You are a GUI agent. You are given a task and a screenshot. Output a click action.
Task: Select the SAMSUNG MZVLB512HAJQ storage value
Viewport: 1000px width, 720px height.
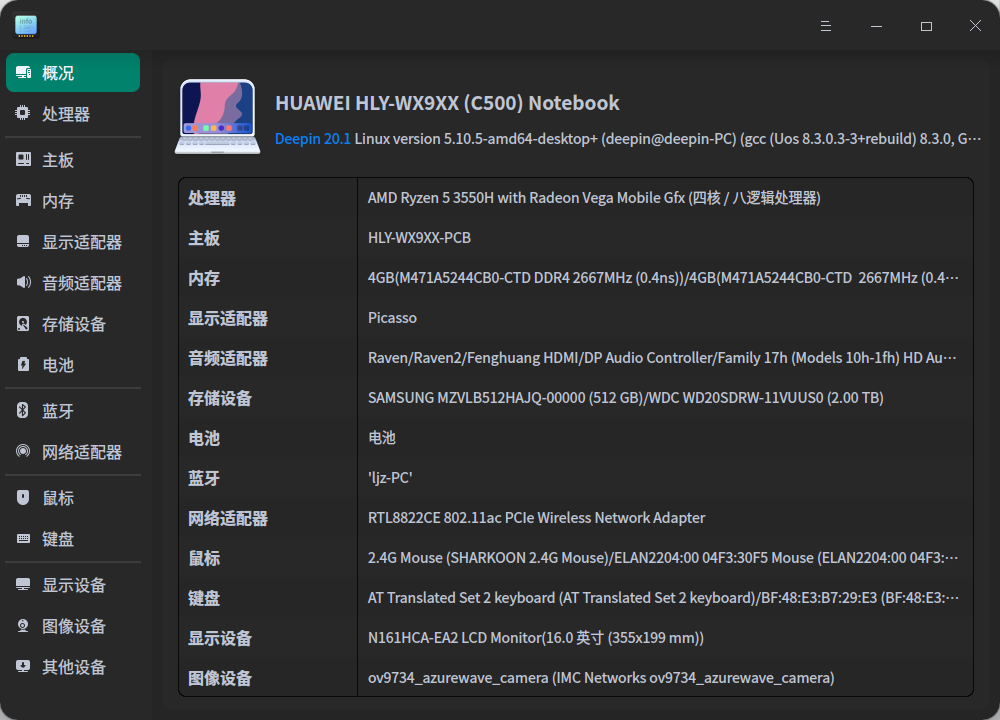tap(626, 398)
